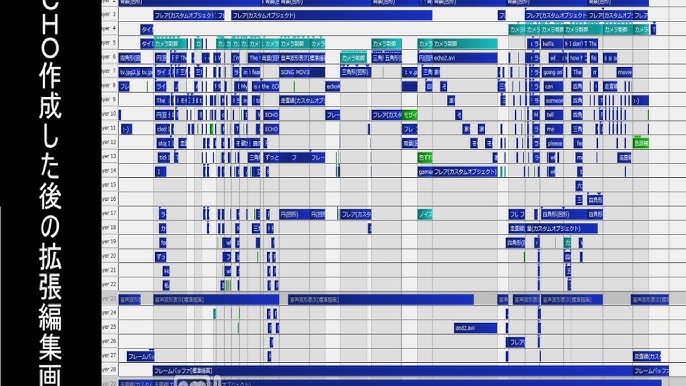Viewport: 686px width, 386px height.
Task: Select the 'please' text clip on Layer 12
Action: click(554, 143)
